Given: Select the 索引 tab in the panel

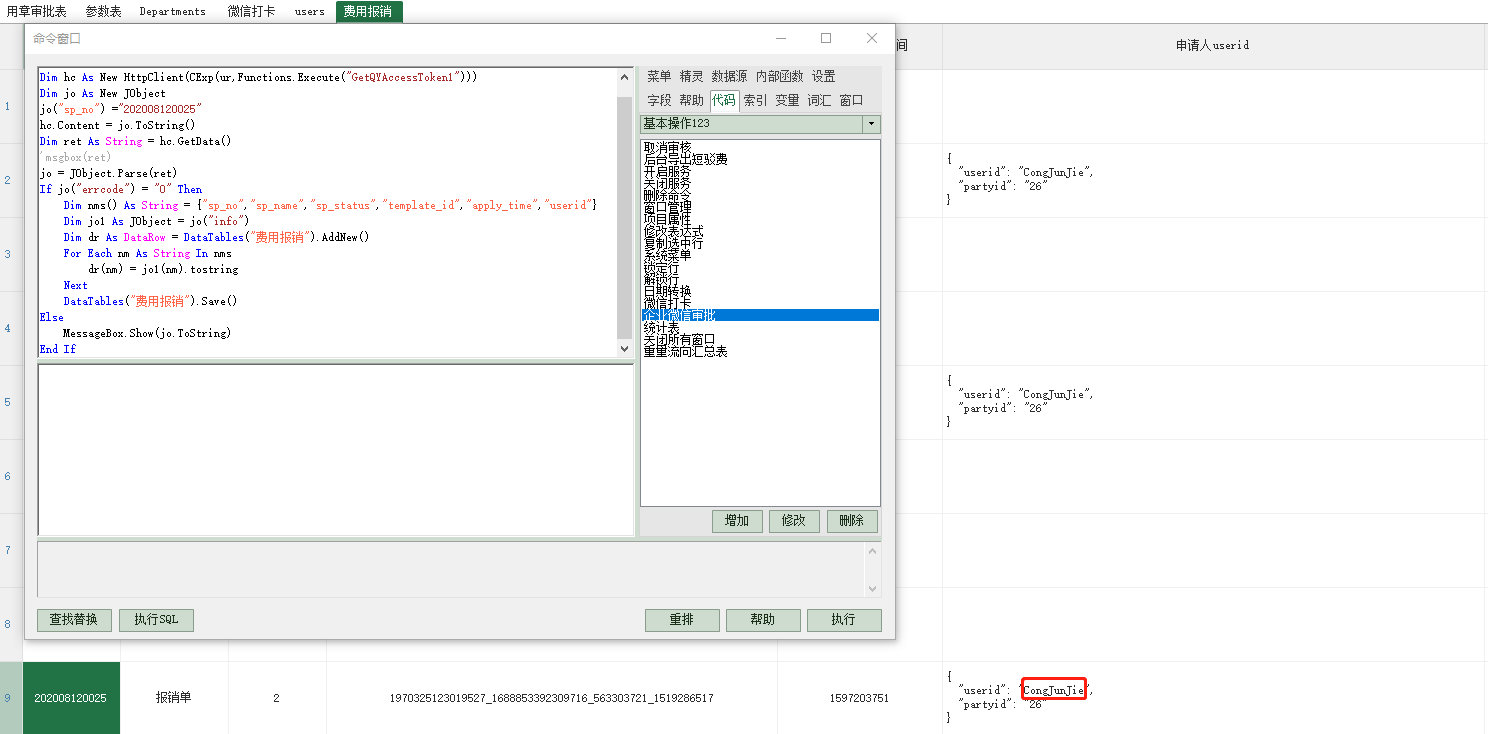Looking at the screenshot, I should [x=755, y=100].
